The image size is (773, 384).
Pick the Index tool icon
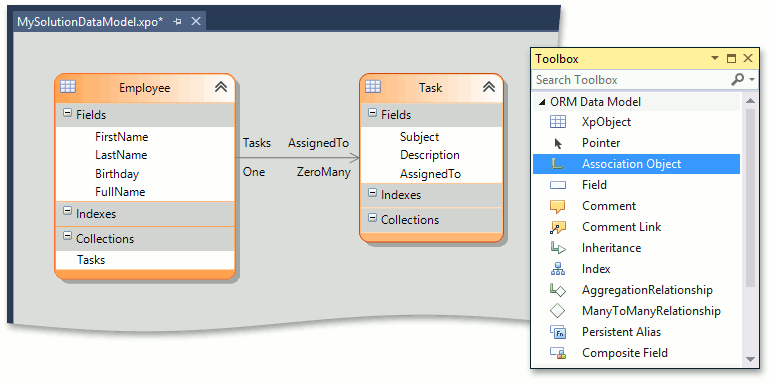[558, 269]
